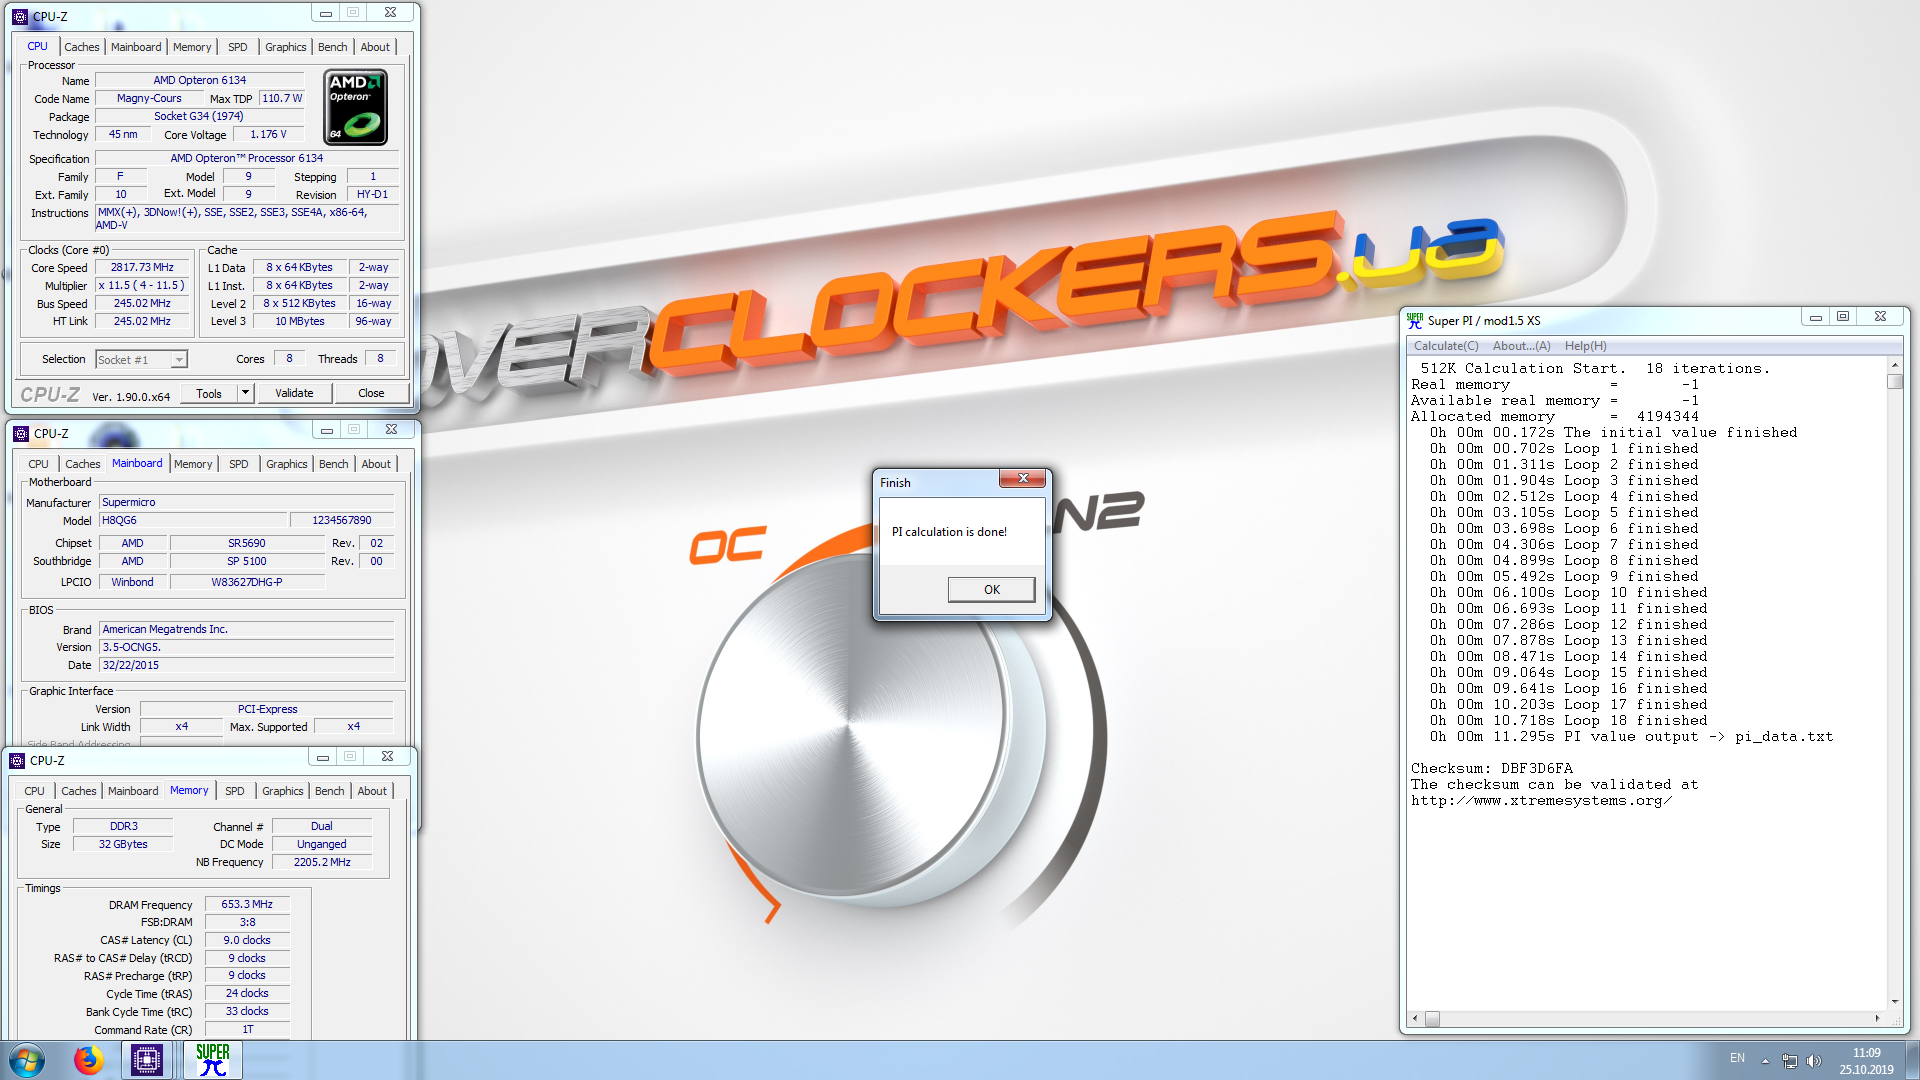The height and width of the screenshot is (1080, 1920).
Task: Click the Tools button in CPU-Z
Action: point(209,393)
